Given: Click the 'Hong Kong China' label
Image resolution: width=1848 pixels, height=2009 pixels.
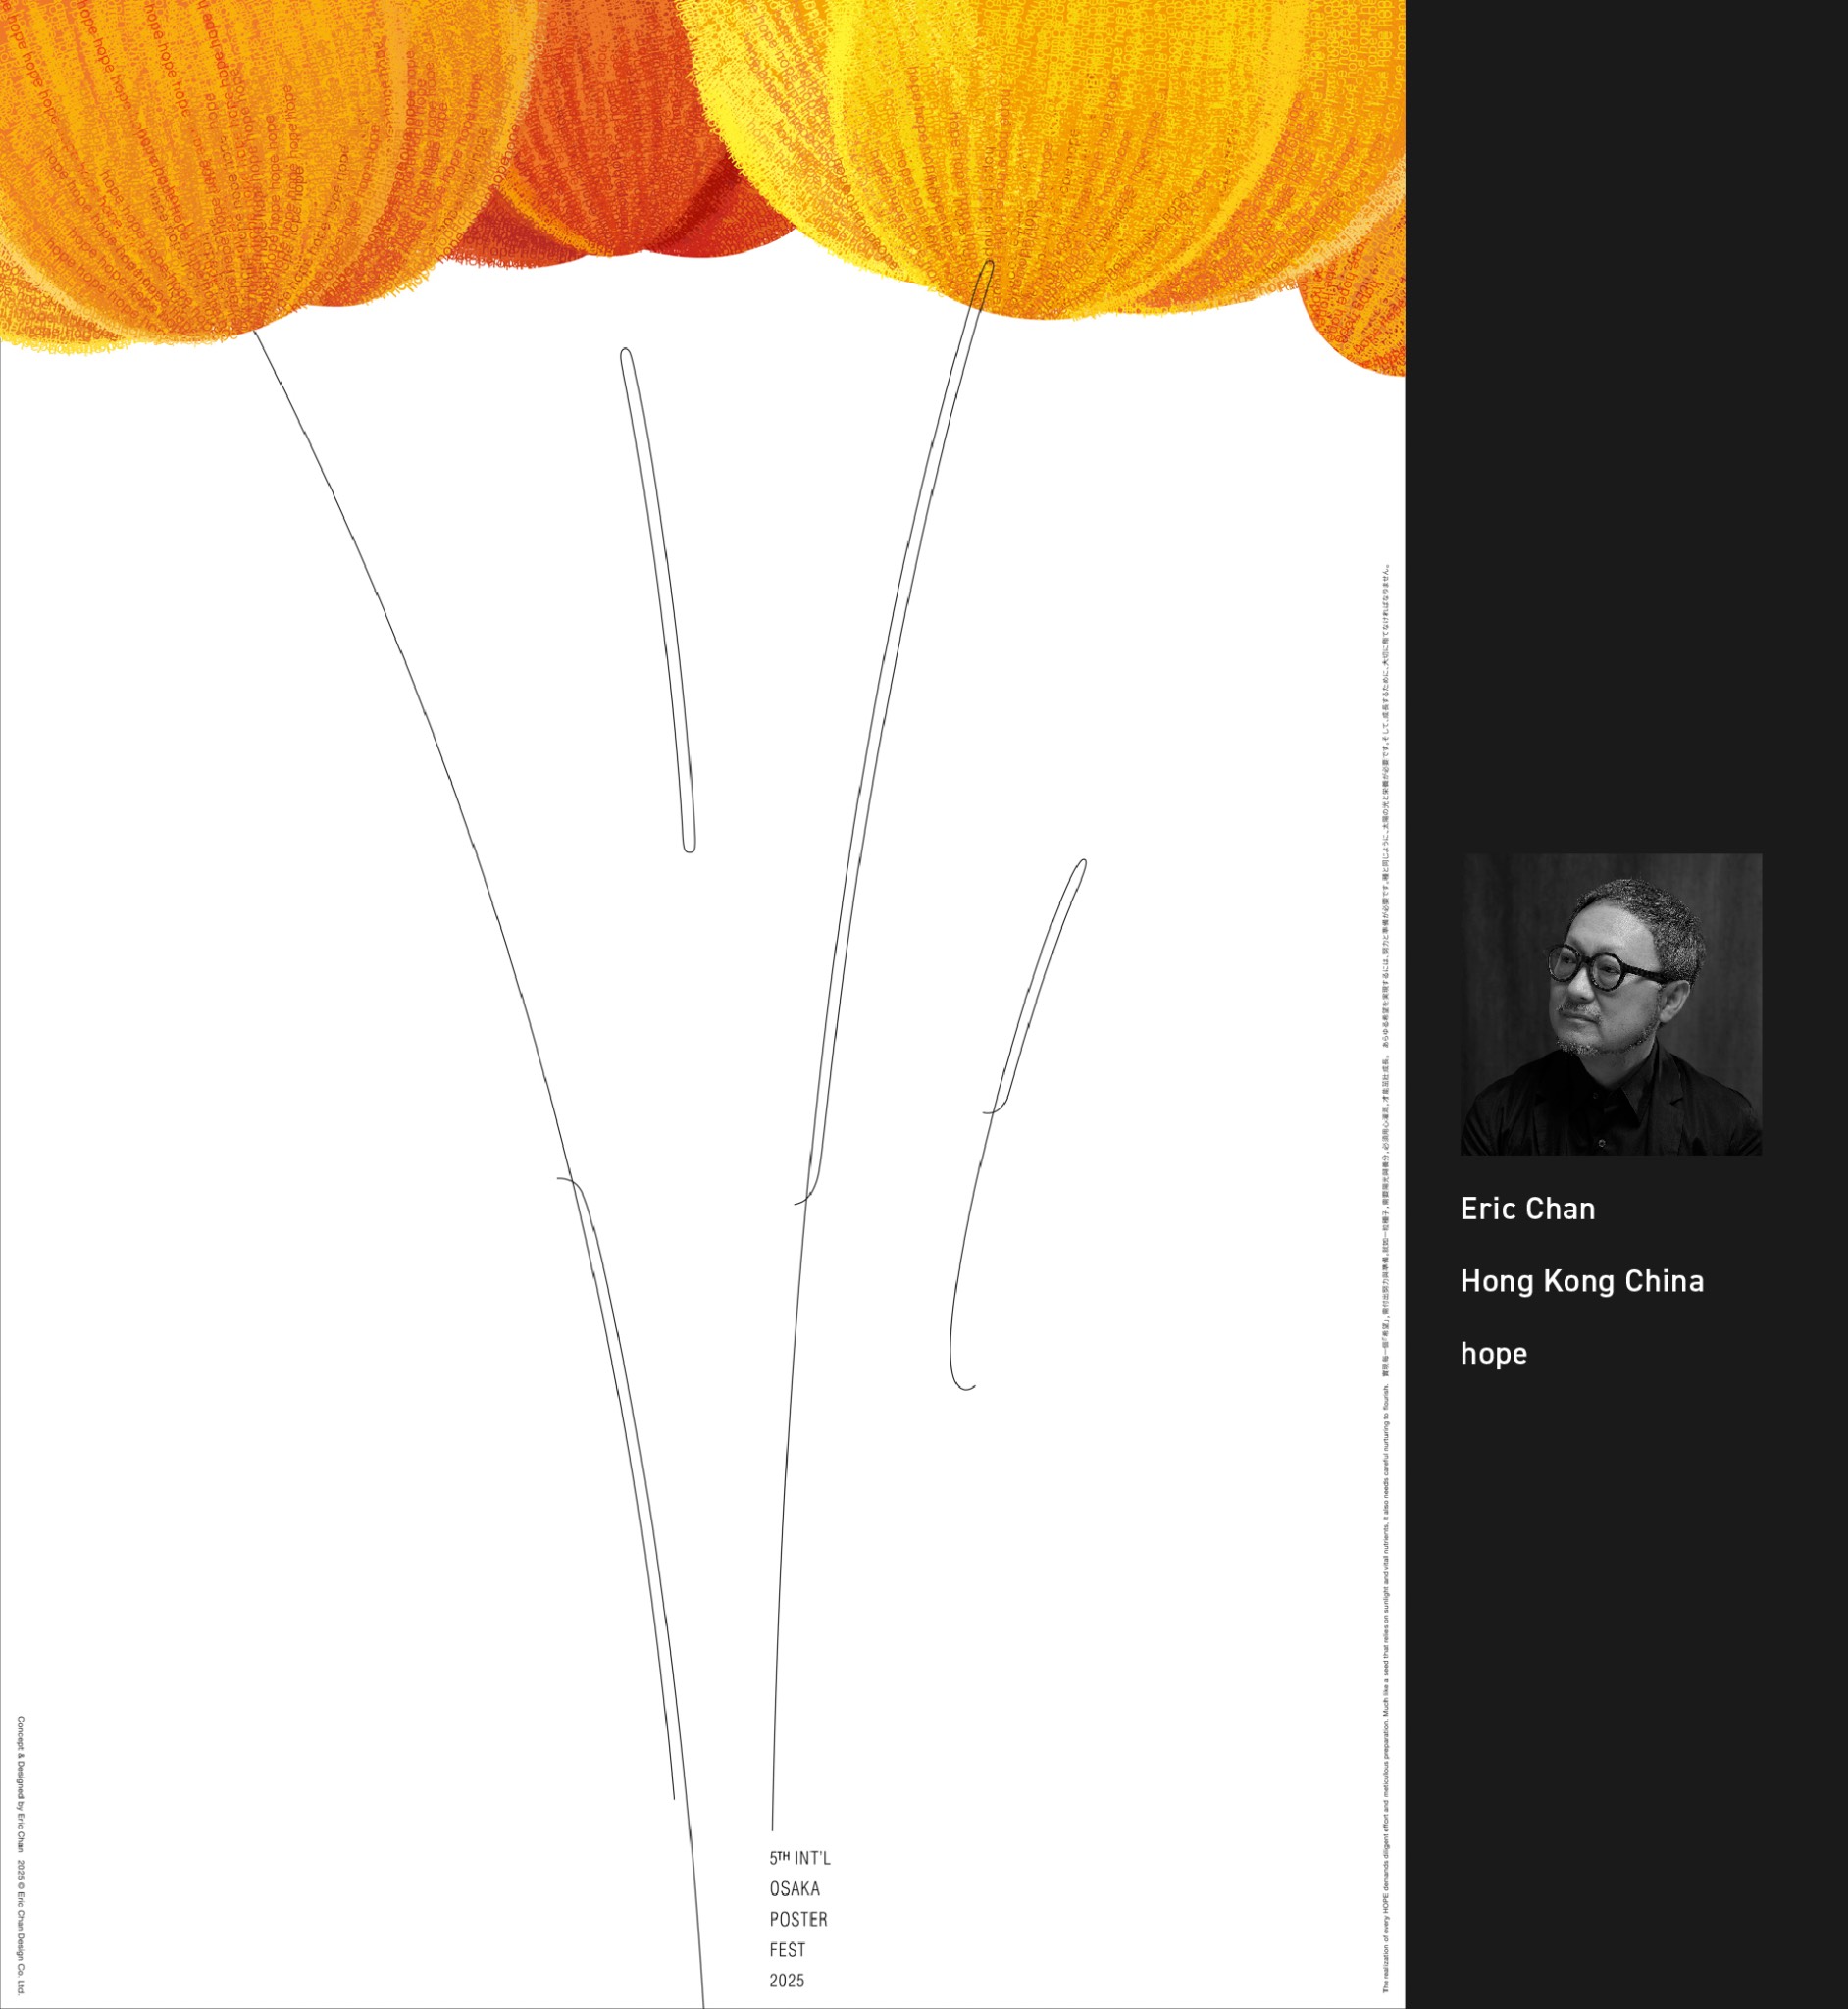Looking at the screenshot, I should (x=1582, y=1281).
